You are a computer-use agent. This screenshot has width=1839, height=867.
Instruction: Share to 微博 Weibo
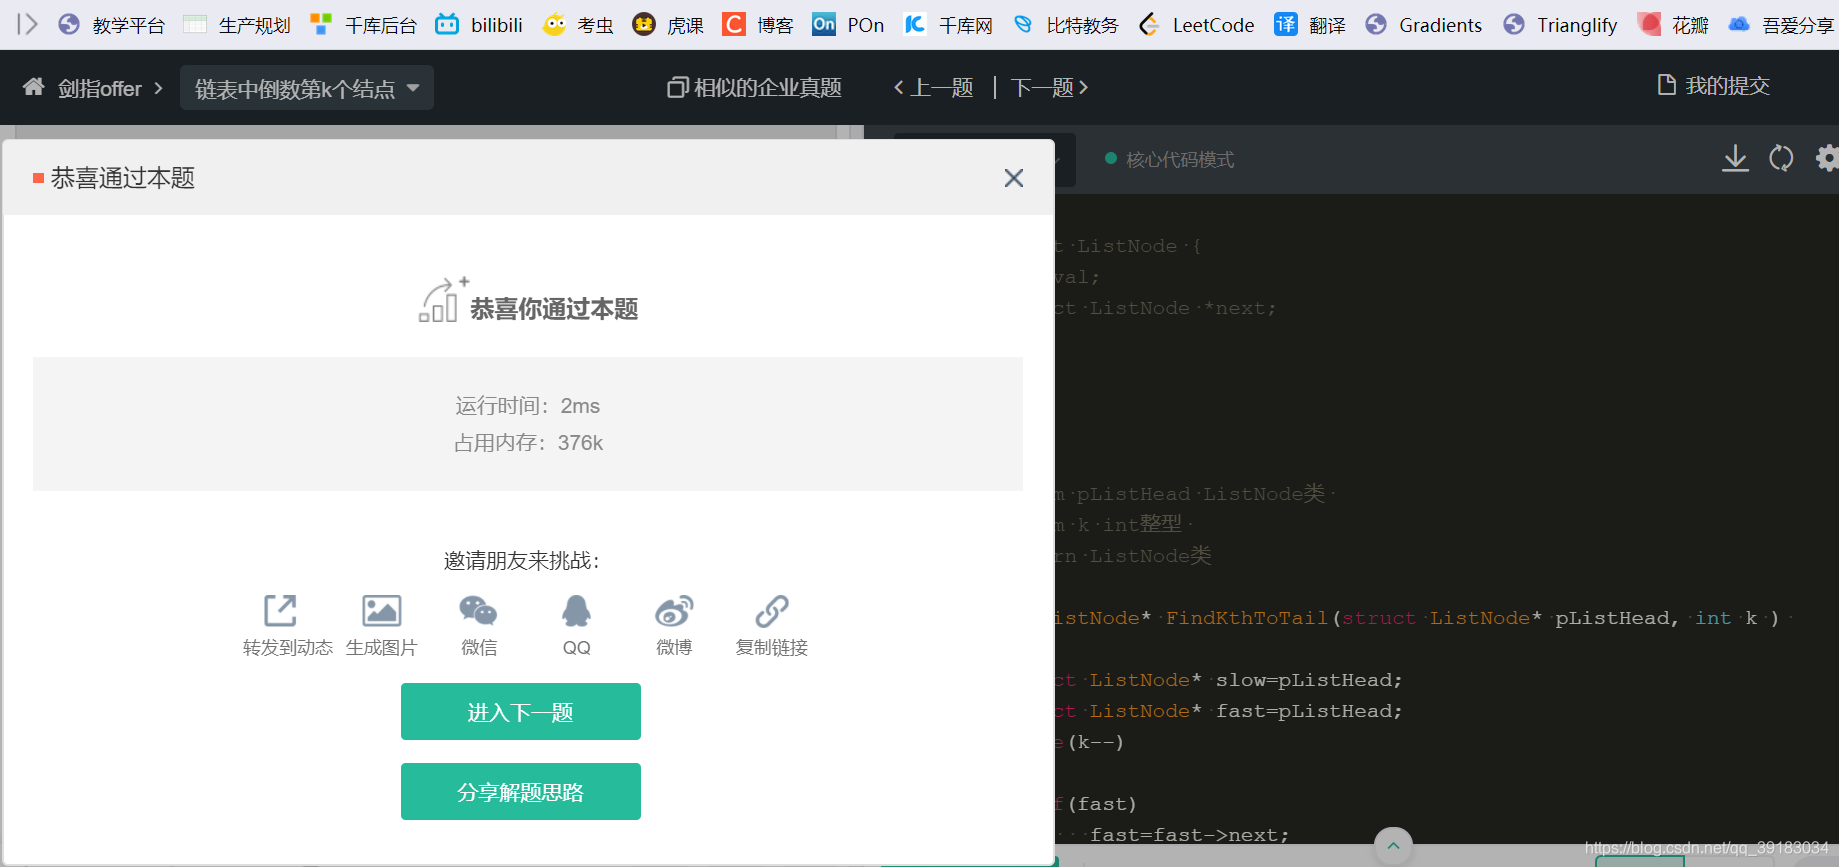(674, 611)
